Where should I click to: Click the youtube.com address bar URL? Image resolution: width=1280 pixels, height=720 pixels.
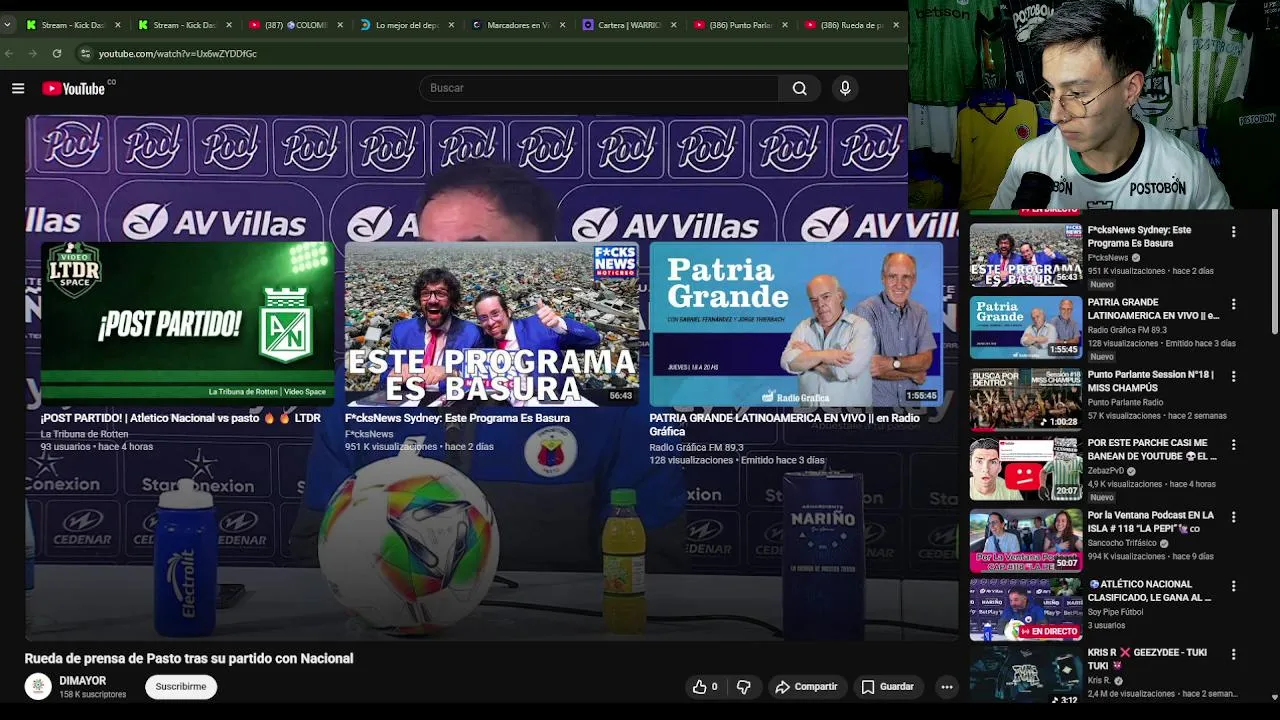point(178,54)
